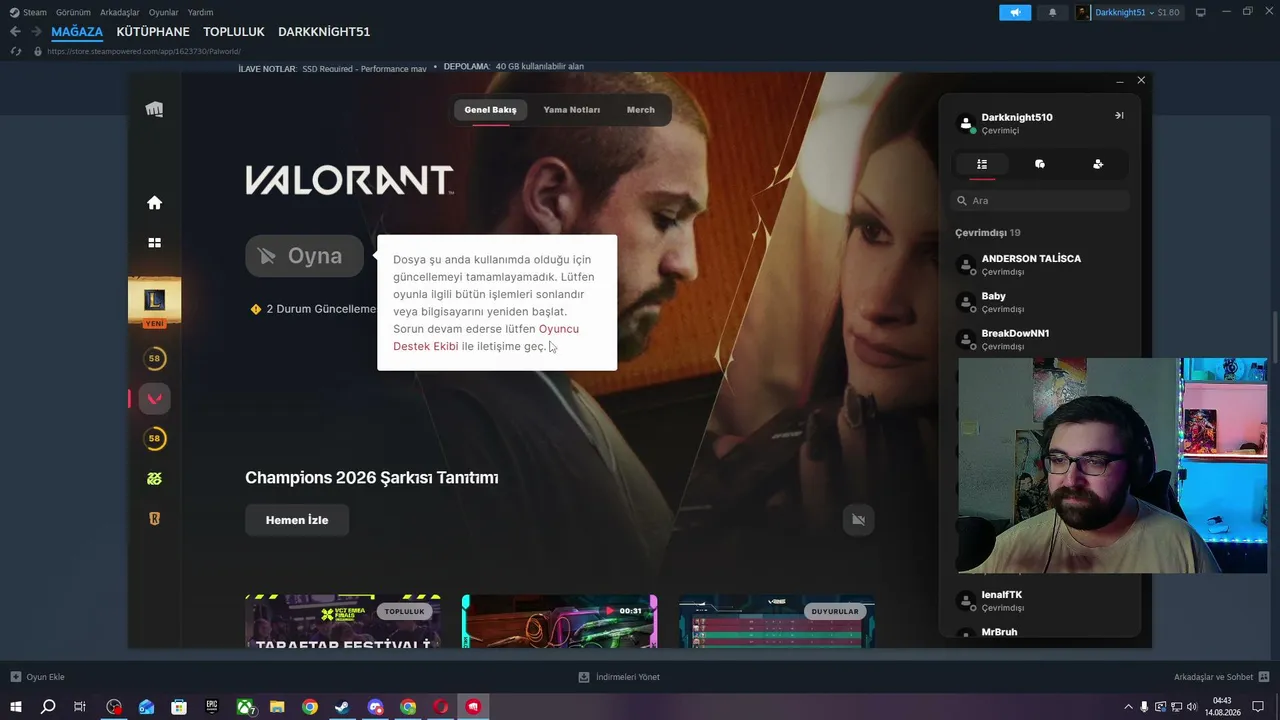This screenshot has width=1280, height=720.
Task: Open the 2 Durum Güncellemesi warning
Action: [x=313, y=309]
